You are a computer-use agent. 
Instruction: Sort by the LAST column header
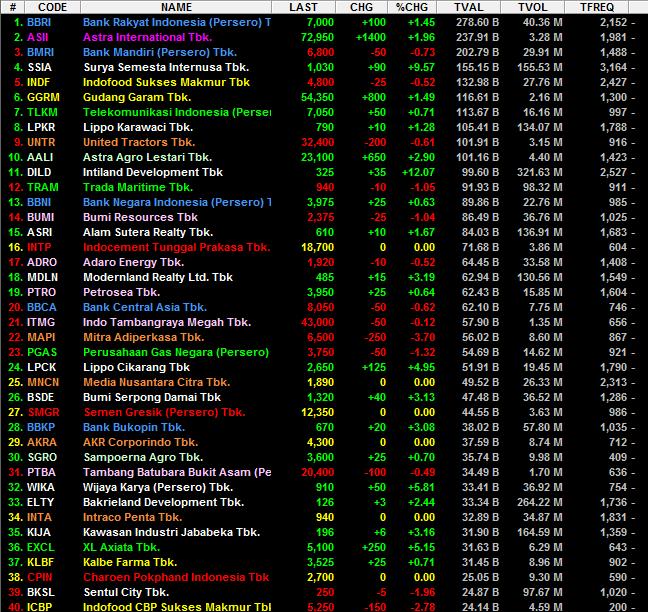coord(303,7)
